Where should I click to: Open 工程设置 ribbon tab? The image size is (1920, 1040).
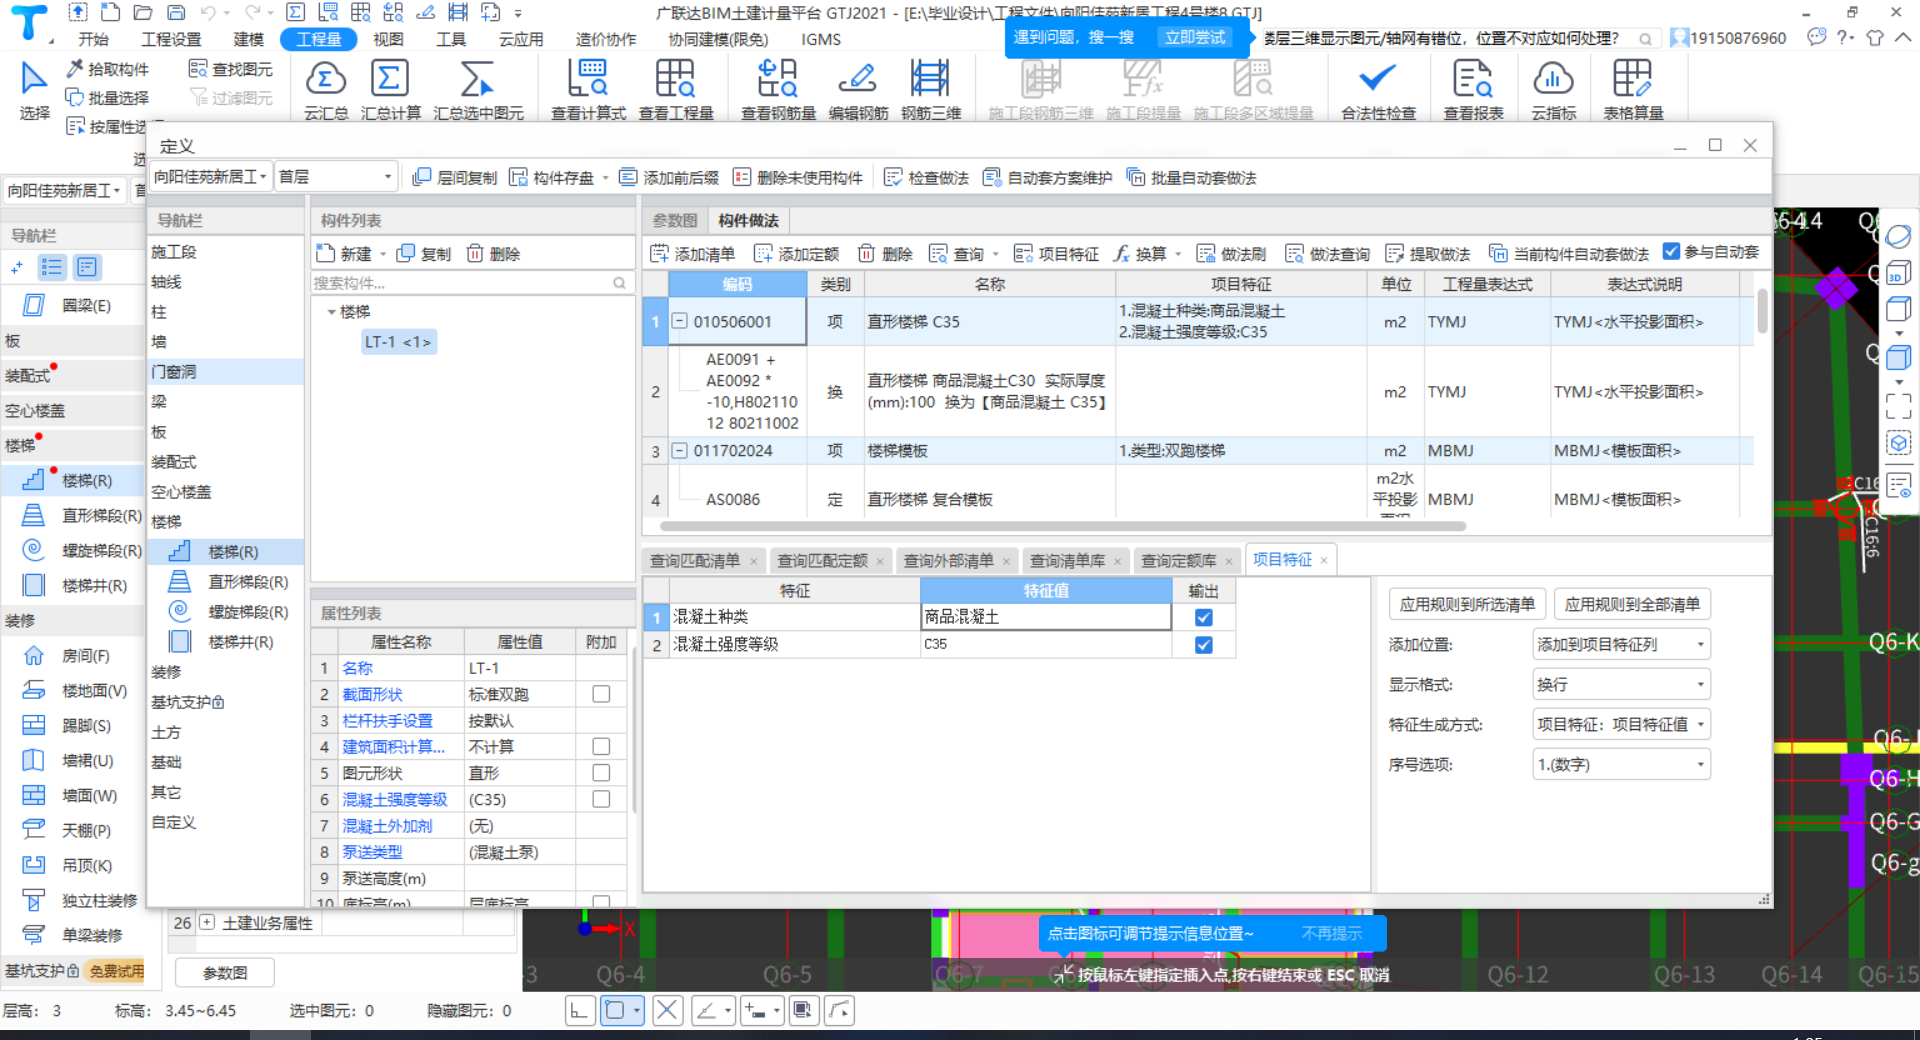click(x=171, y=39)
